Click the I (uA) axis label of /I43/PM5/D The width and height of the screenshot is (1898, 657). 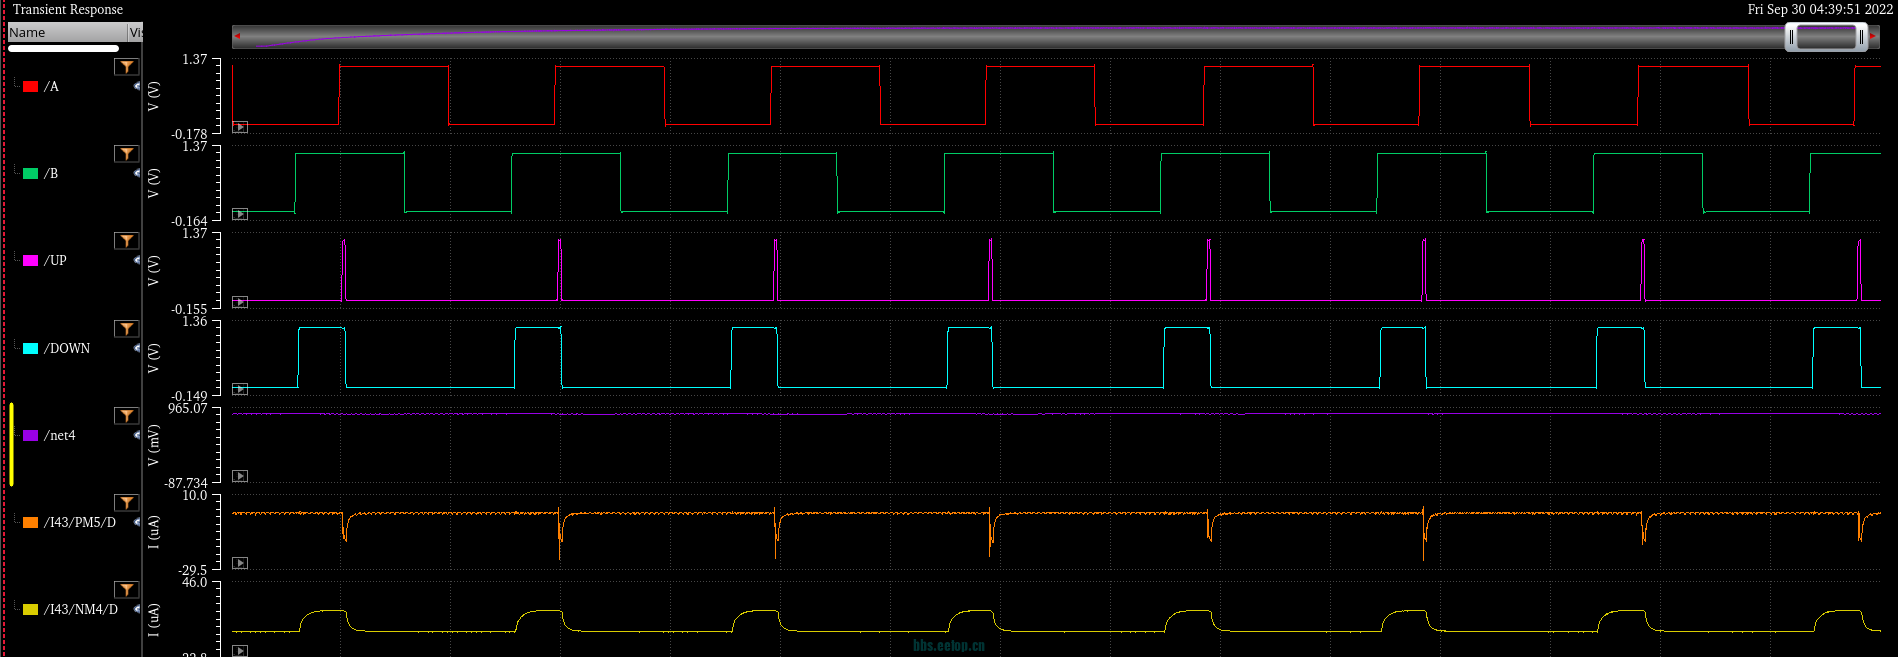[153, 532]
